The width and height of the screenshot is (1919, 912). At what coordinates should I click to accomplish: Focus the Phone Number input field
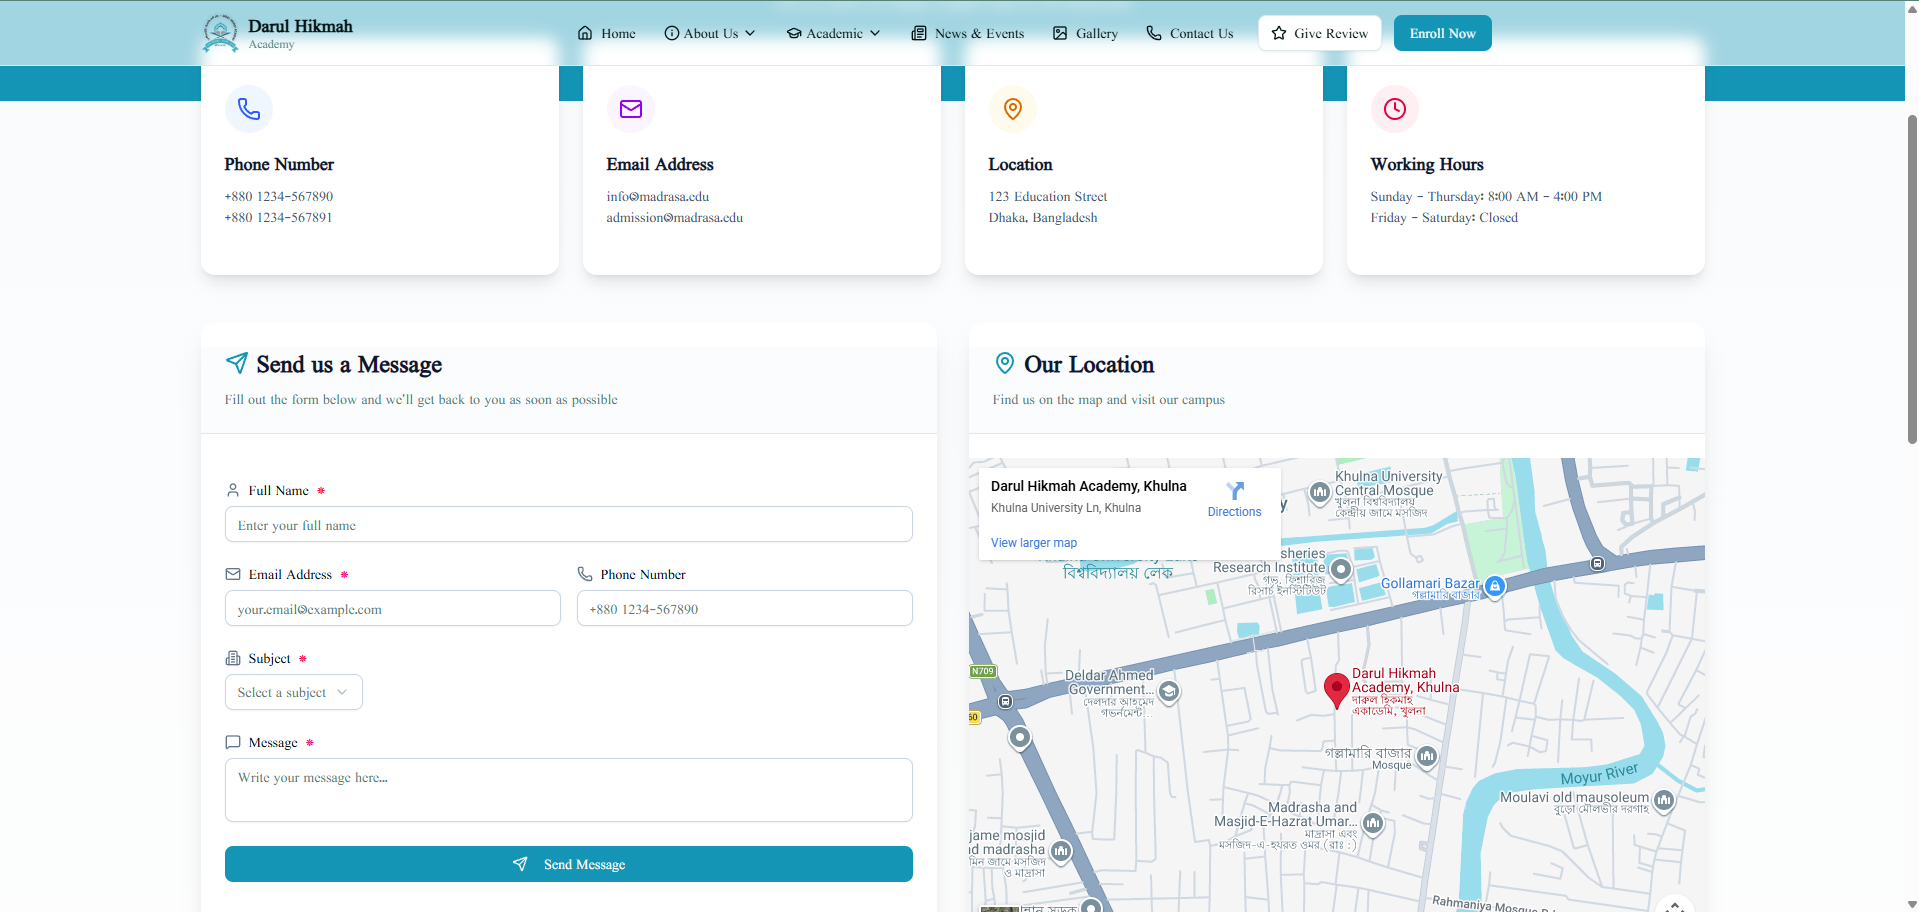(745, 608)
